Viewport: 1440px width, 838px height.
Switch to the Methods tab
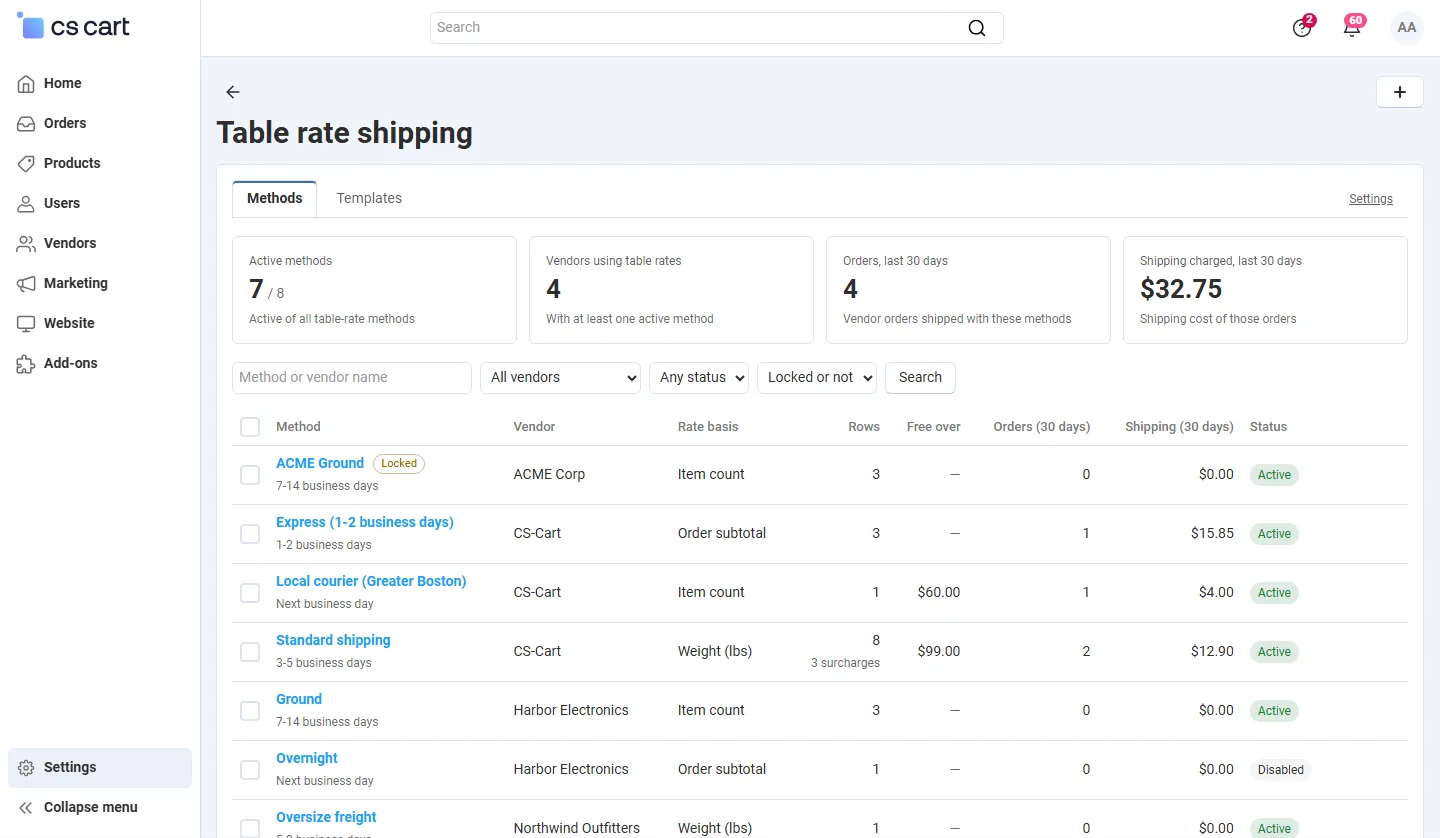click(x=275, y=199)
